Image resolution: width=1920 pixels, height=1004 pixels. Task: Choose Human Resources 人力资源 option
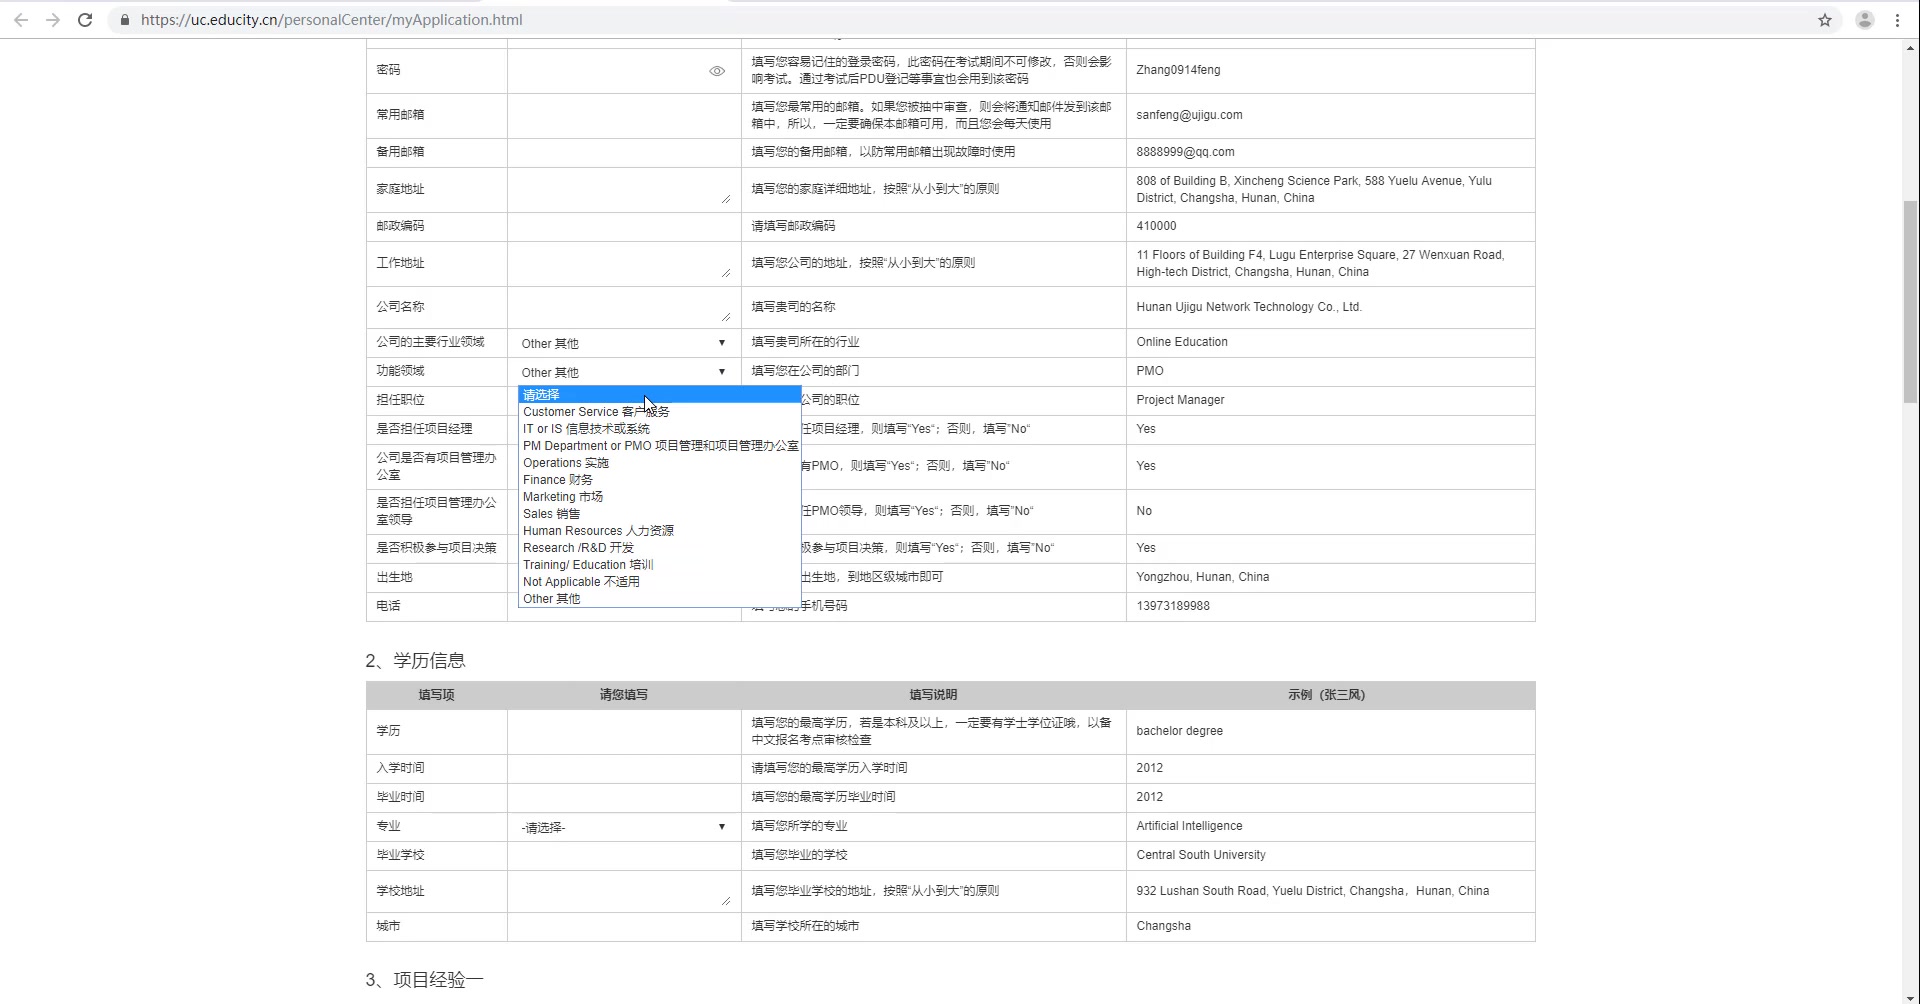pyautogui.click(x=659, y=531)
